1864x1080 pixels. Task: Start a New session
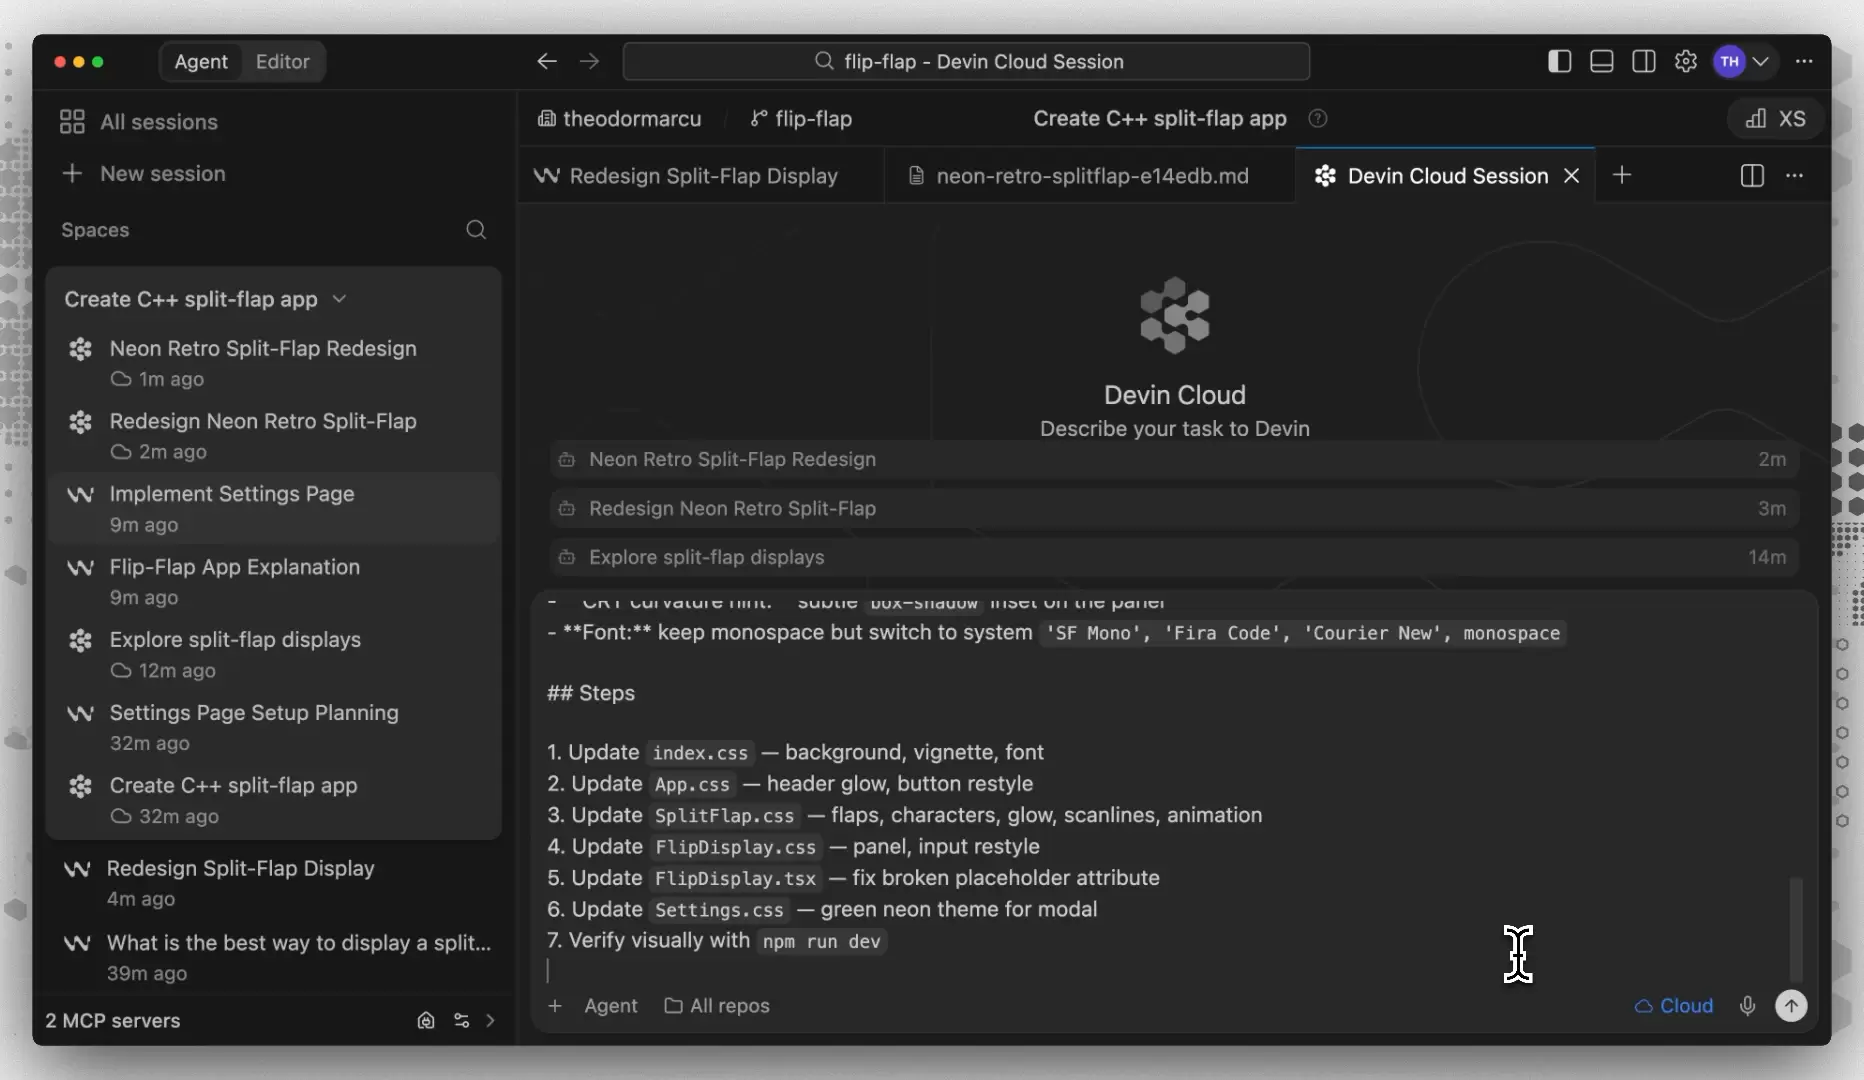(x=144, y=174)
